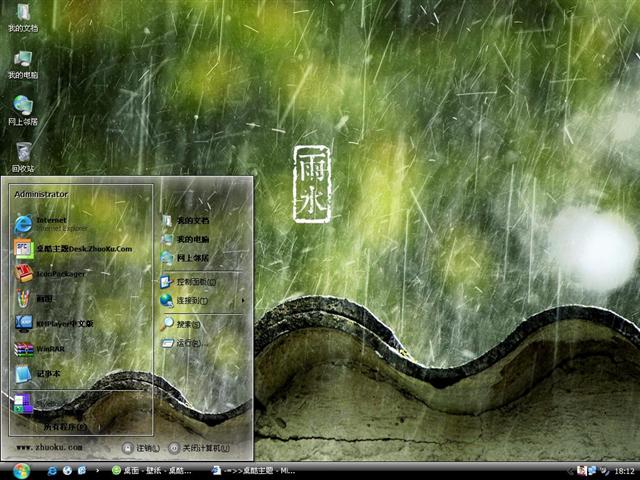The image size is (640, 480).
Task: Expand 所有程序 all programs list
Action: click(x=65, y=427)
